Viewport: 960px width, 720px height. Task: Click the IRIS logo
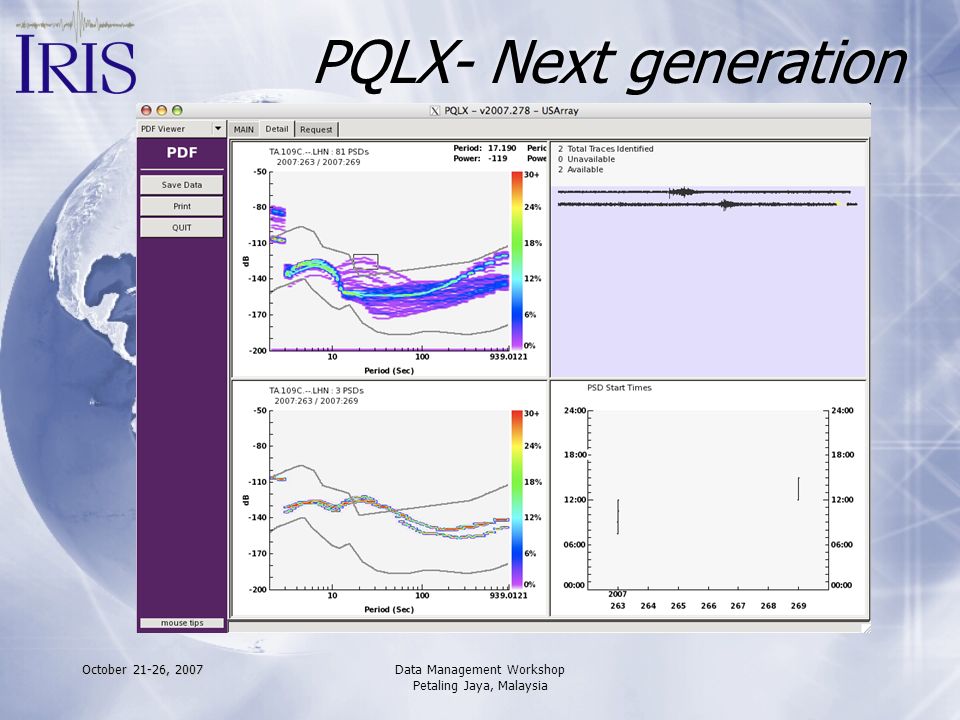[75, 50]
